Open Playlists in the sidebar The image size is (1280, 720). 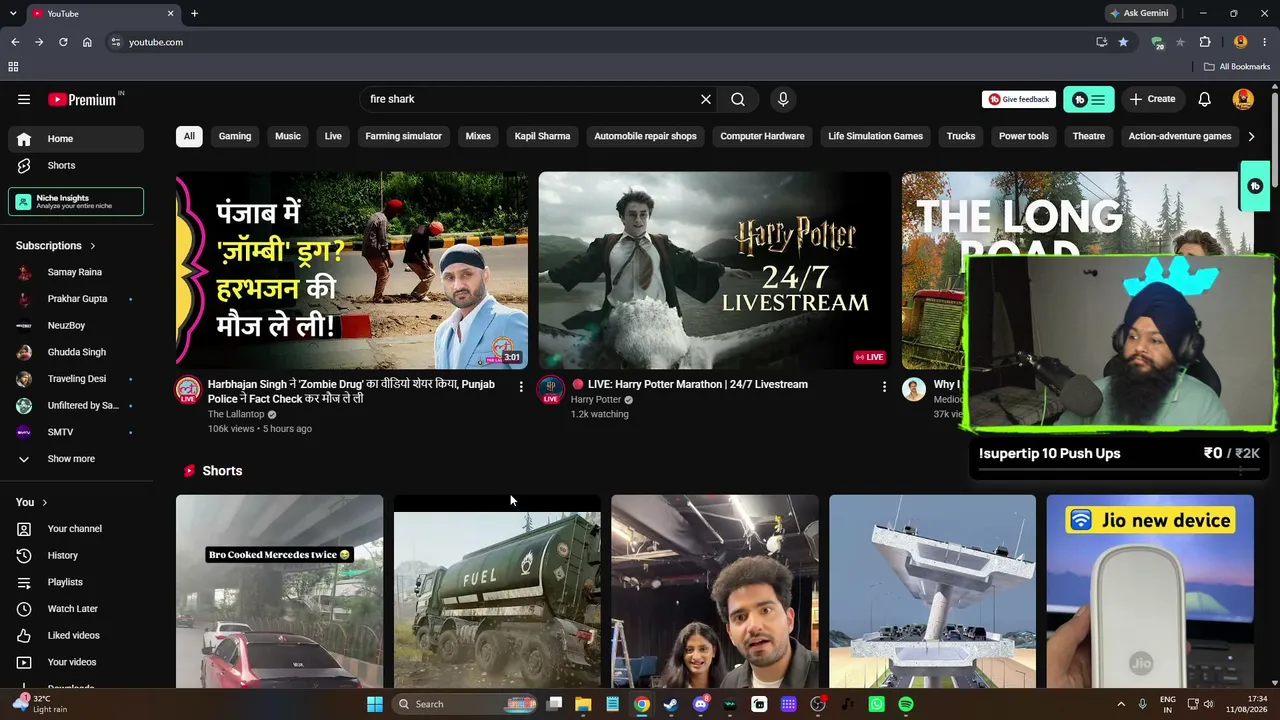coord(76,582)
